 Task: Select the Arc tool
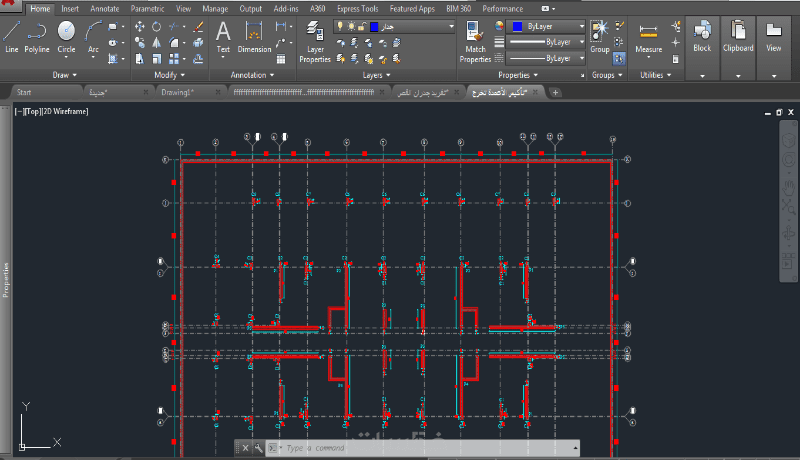(x=93, y=37)
